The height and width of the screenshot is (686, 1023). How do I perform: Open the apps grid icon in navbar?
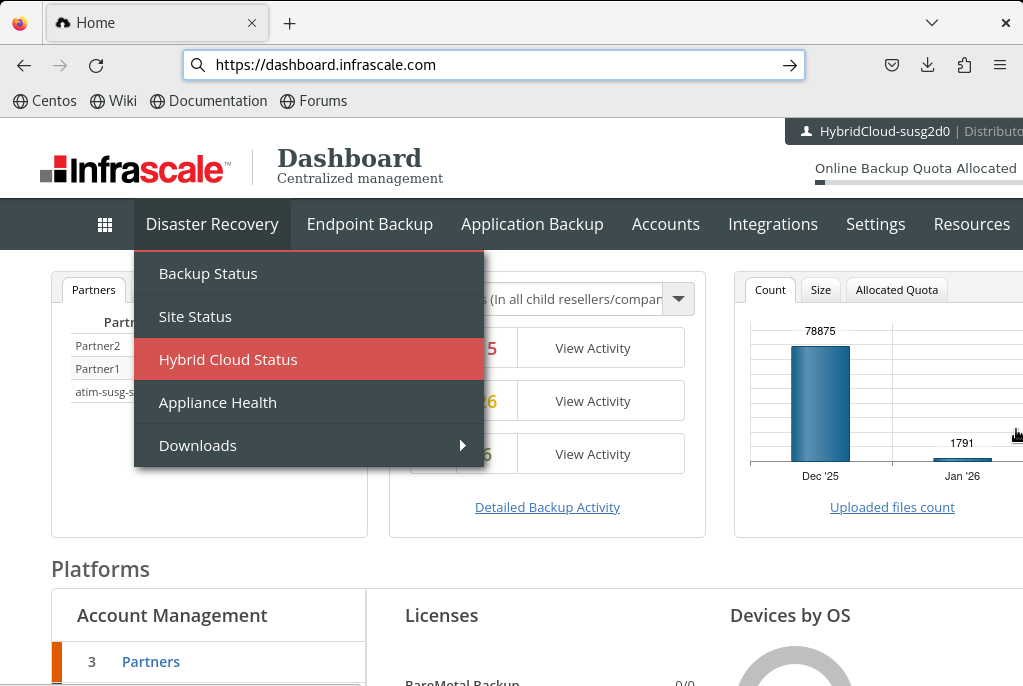pyautogui.click(x=105, y=225)
